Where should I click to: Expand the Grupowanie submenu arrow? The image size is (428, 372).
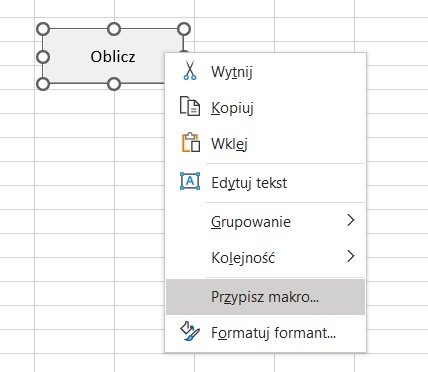(x=350, y=220)
